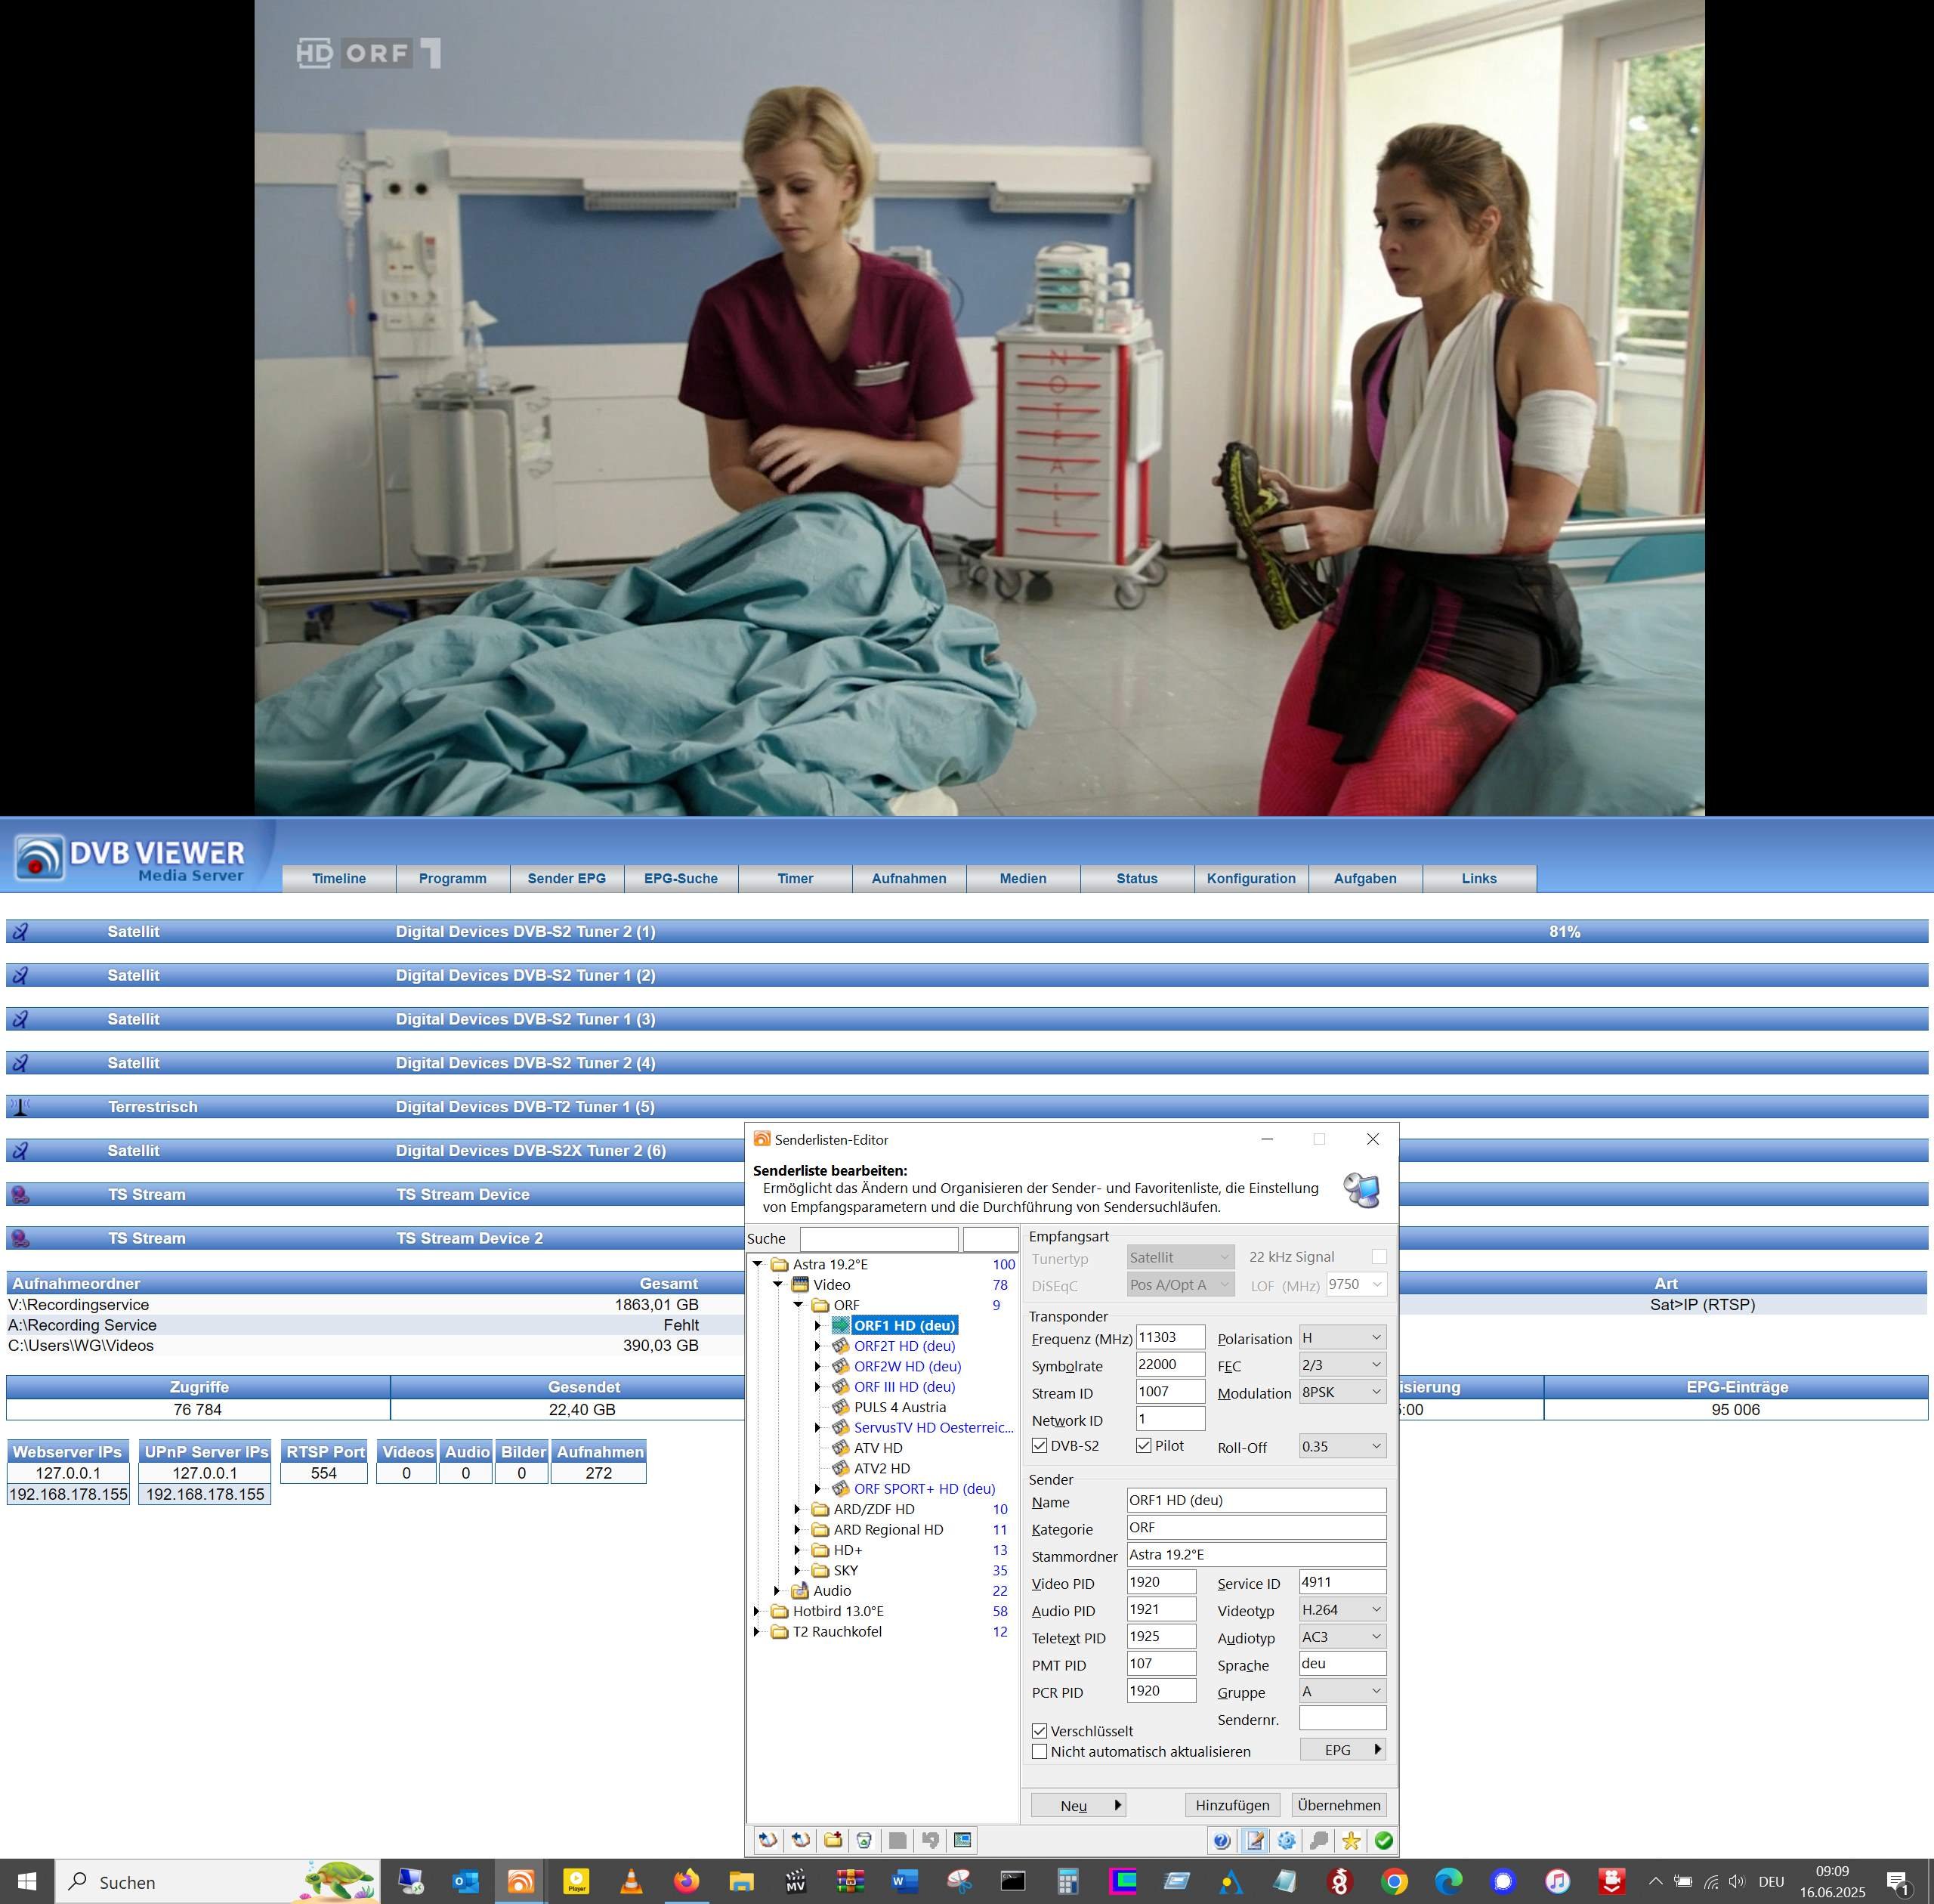Switch to the Konfiguration tab

pyautogui.click(x=1250, y=878)
